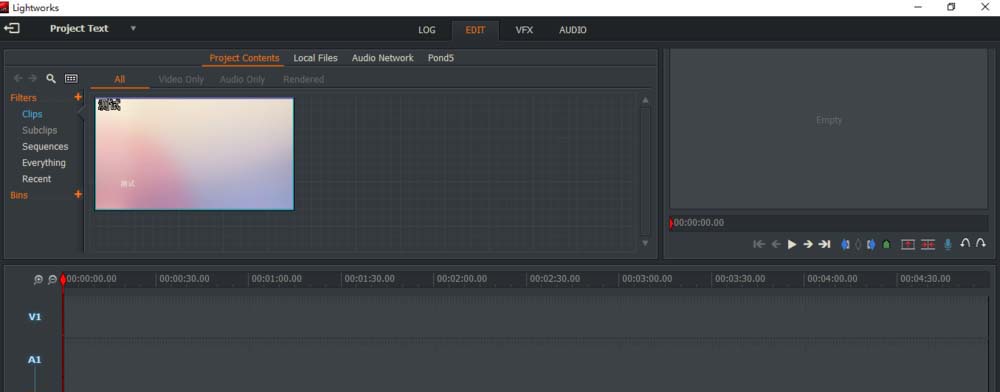Nudge one frame back in viewer
Image resolution: width=1000 pixels, height=392 pixels.
[x=776, y=244]
